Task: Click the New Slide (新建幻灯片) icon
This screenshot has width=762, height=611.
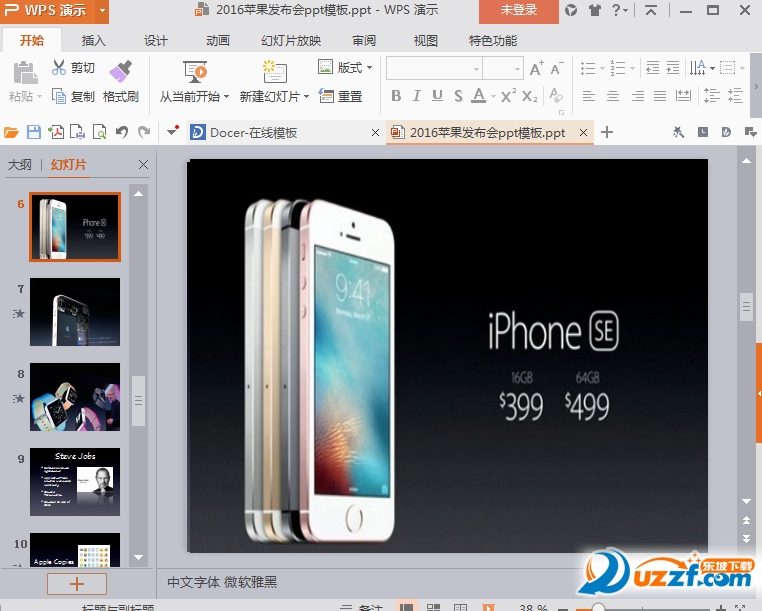Action: (x=275, y=72)
